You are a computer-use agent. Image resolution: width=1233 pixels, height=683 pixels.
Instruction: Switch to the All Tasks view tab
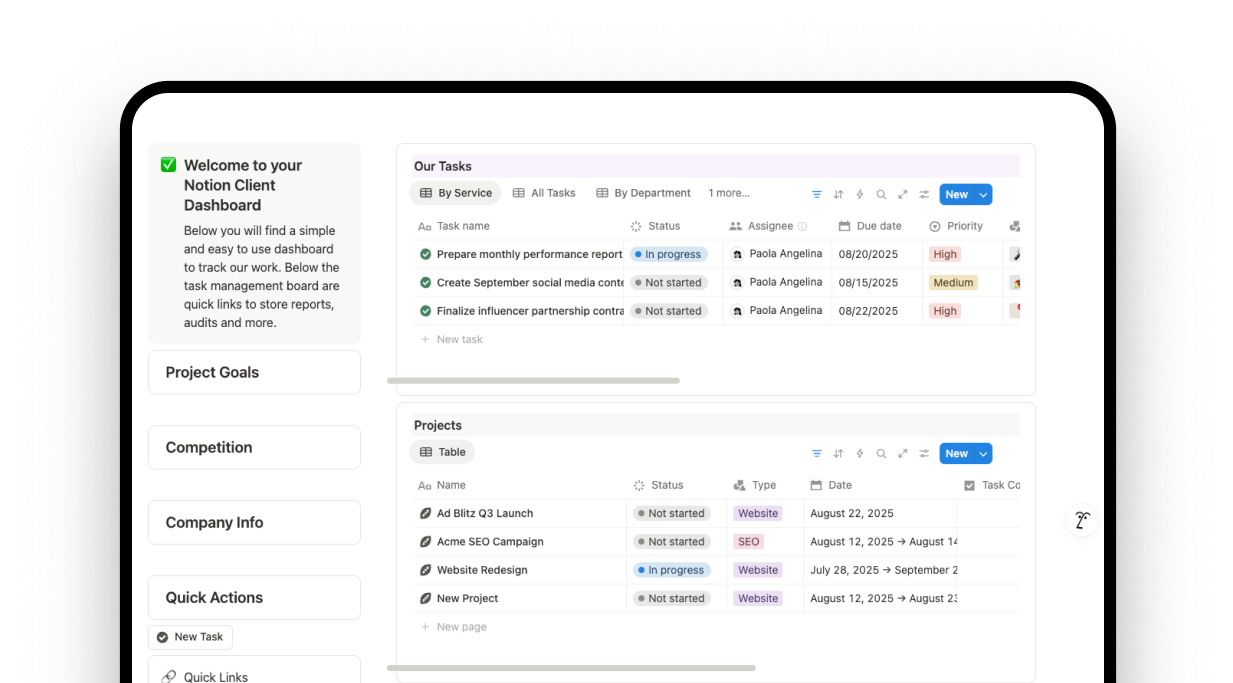(x=544, y=193)
